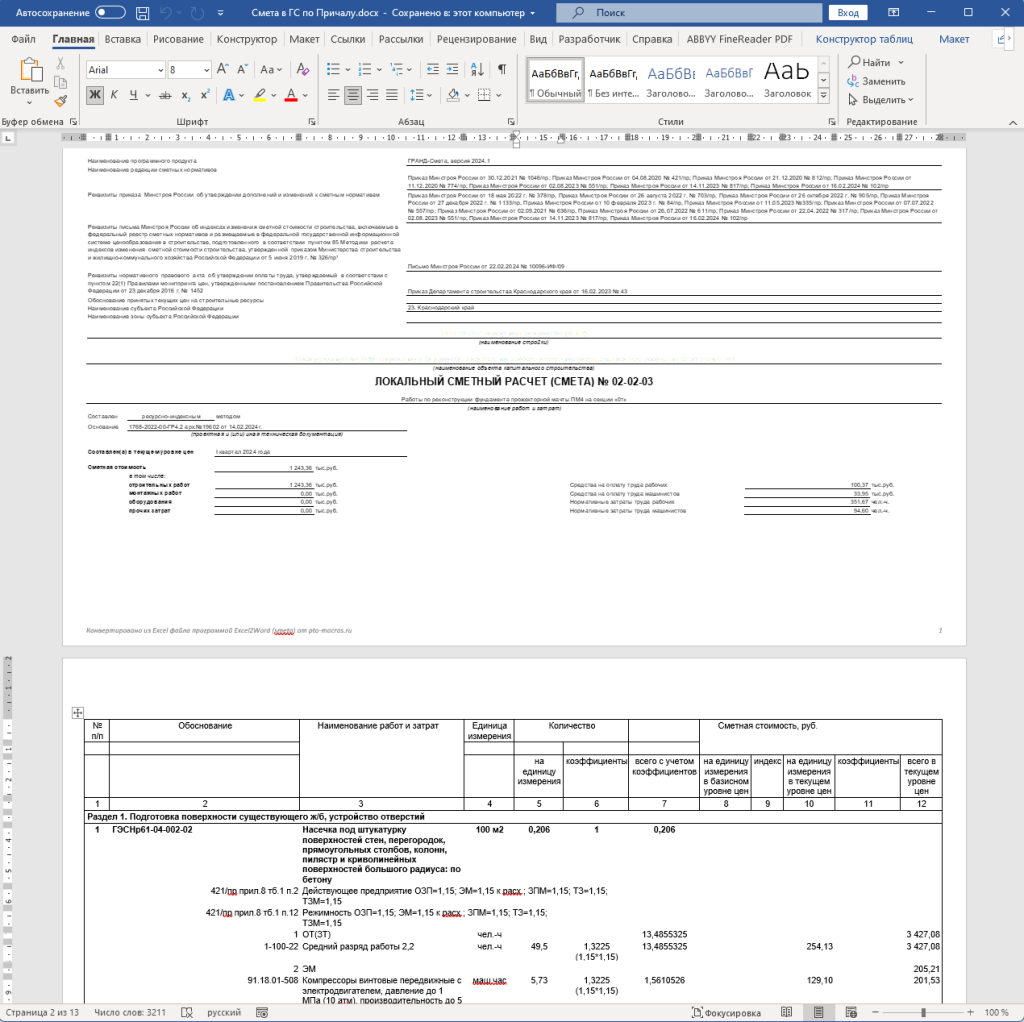Viewport: 1024px width, 1022px height.
Task: Apply the Без интервала style
Action: tap(613, 82)
